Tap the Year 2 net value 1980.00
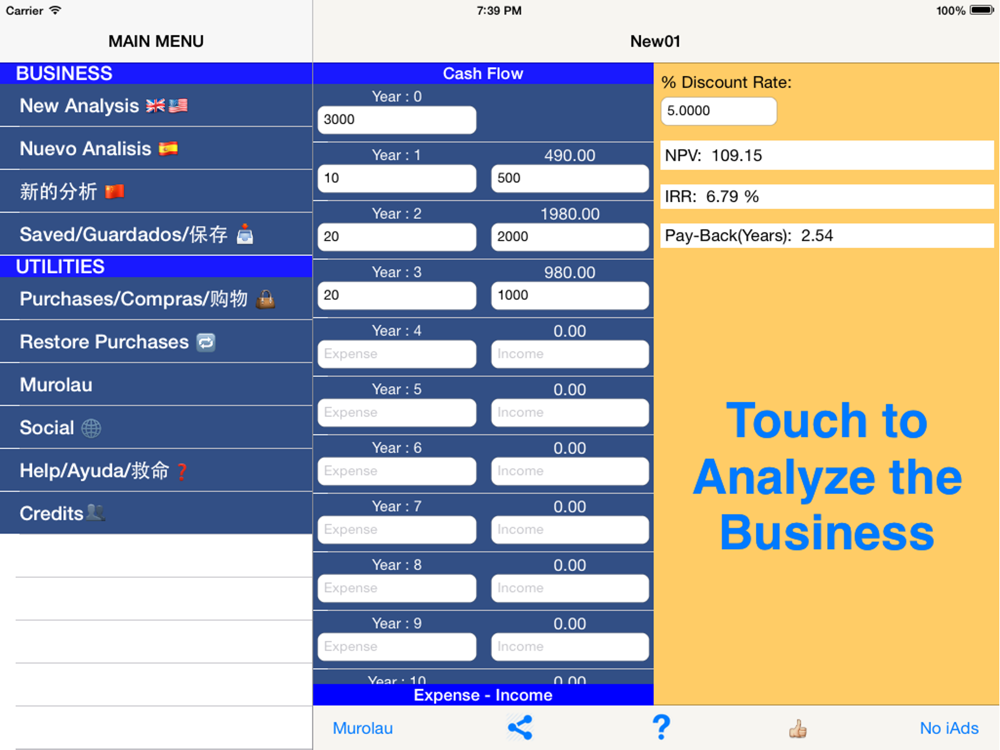This screenshot has height=750, width=1000. (570, 214)
